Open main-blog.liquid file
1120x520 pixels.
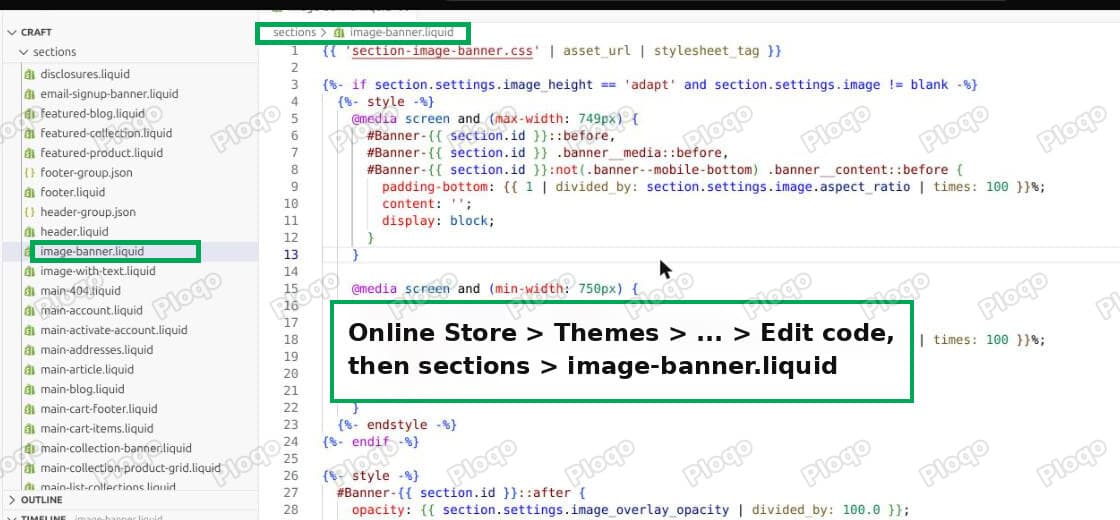click(82, 389)
